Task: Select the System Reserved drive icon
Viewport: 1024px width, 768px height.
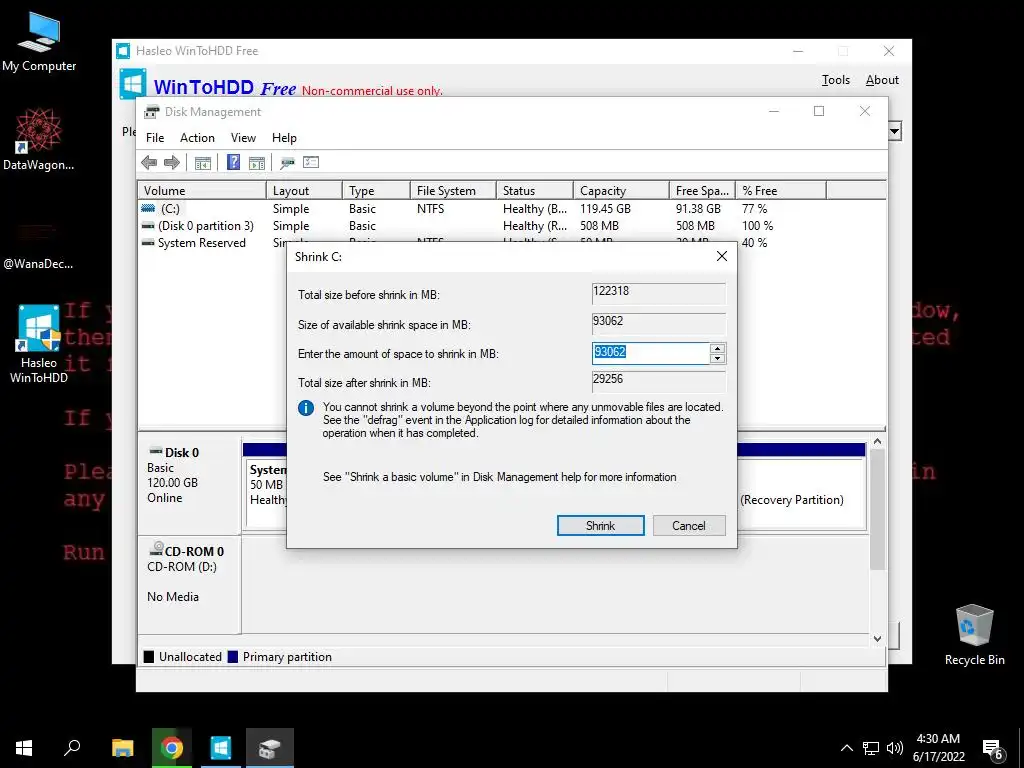Action: (148, 242)
